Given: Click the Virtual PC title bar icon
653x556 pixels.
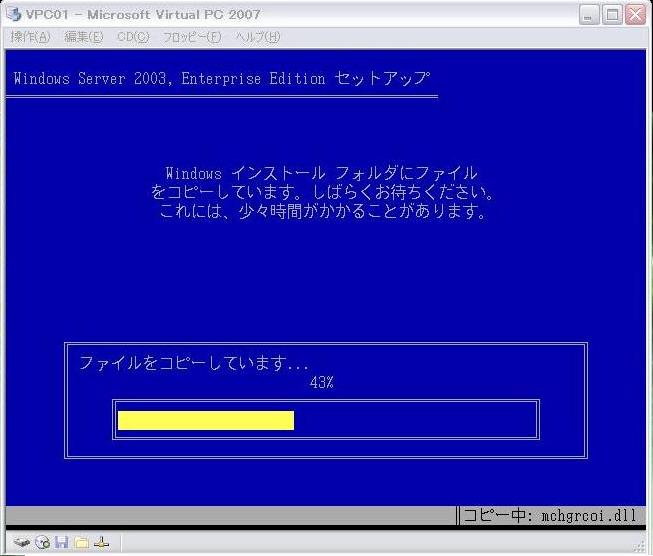Looking at the screenshot, I should click(x=14, y=14).
